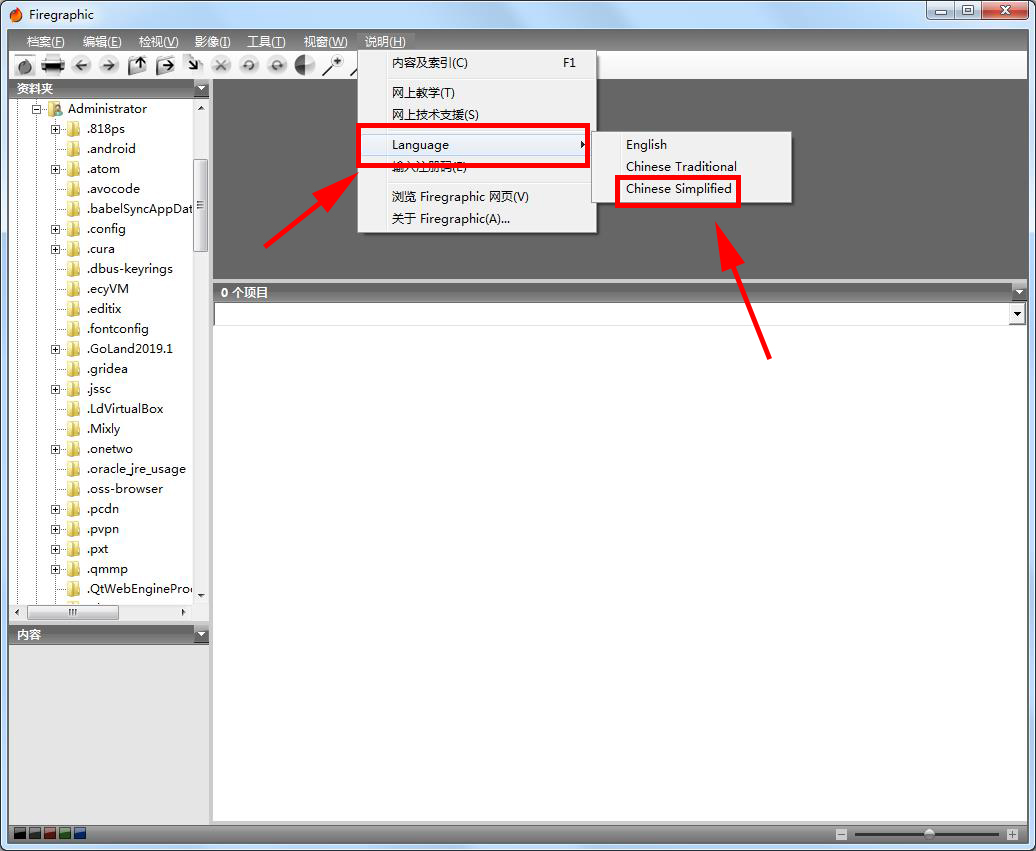Open the 内容 panel dropdown arrow
The height and width of the screenshot is (851, 1036).
point(202,634)
